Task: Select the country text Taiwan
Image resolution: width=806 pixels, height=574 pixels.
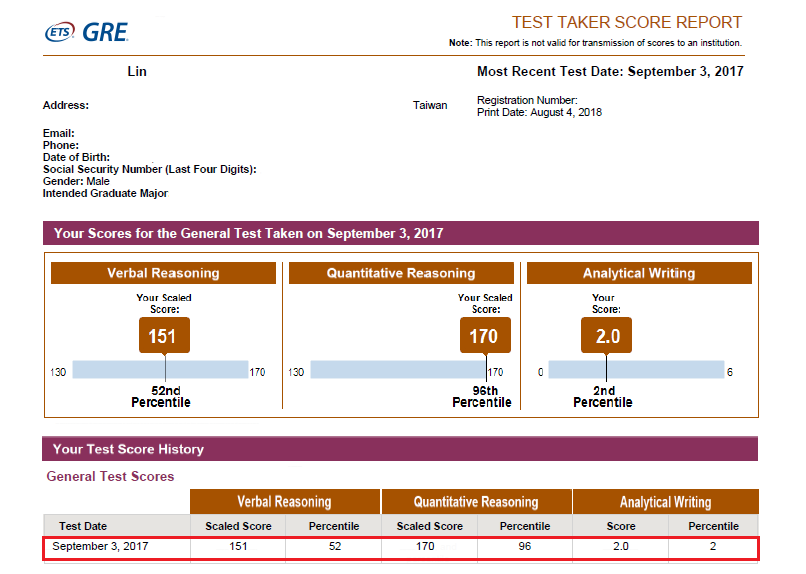Action: [x=430, y=105]
